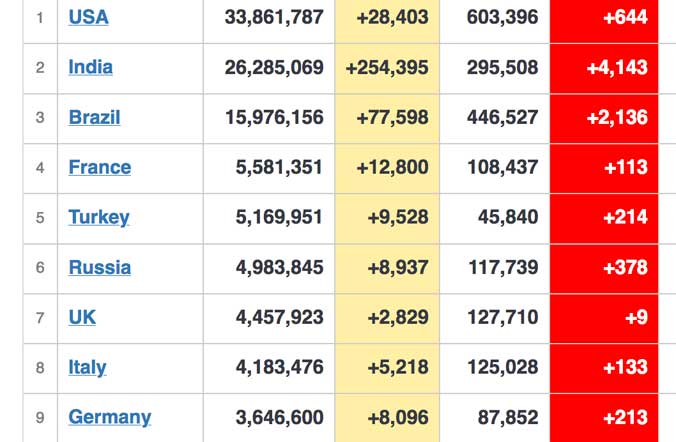676x442 pixels.
Task: Select India new cases cell +254,395
Action: [387, 68]
